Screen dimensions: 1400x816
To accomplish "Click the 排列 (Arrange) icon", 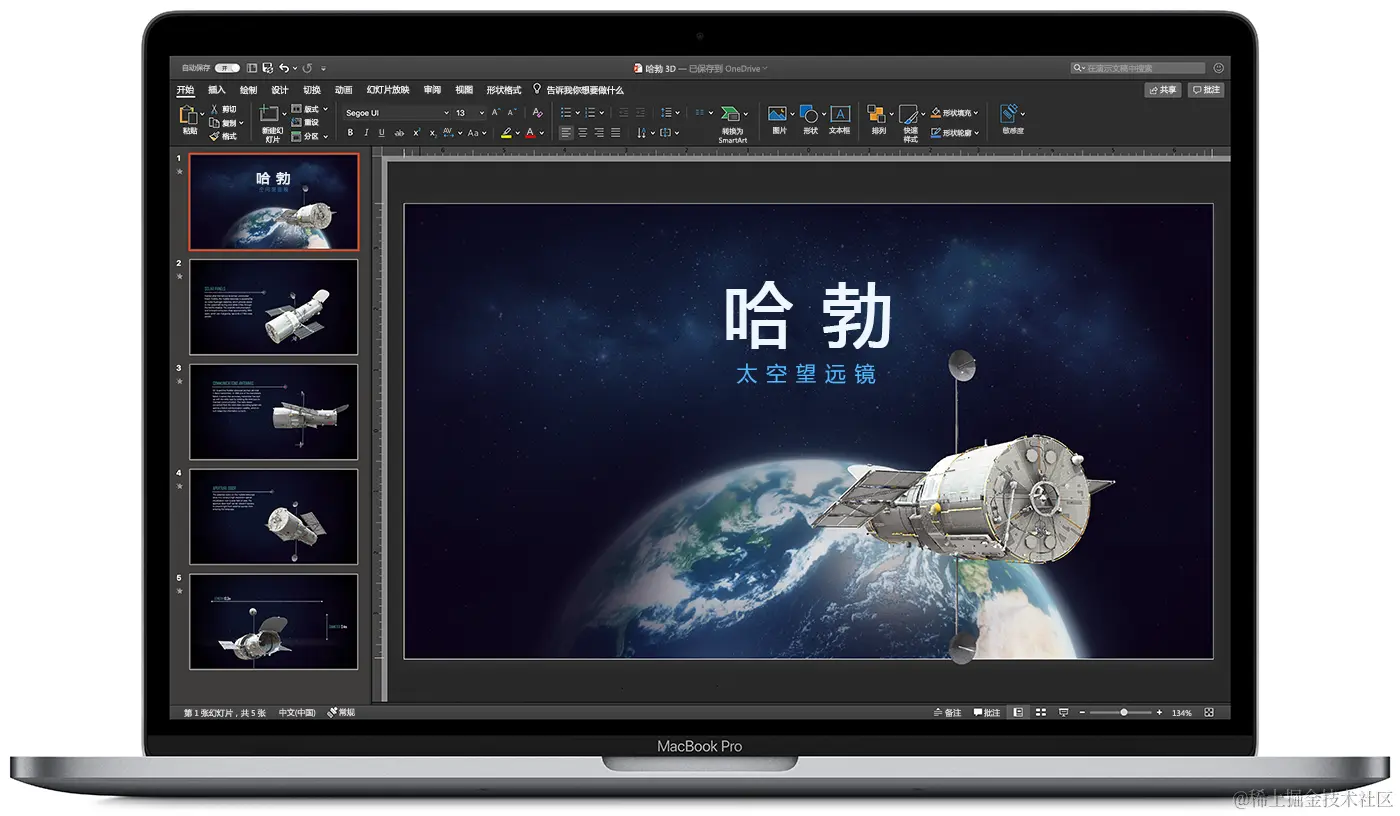I will [x=878, y=114].
